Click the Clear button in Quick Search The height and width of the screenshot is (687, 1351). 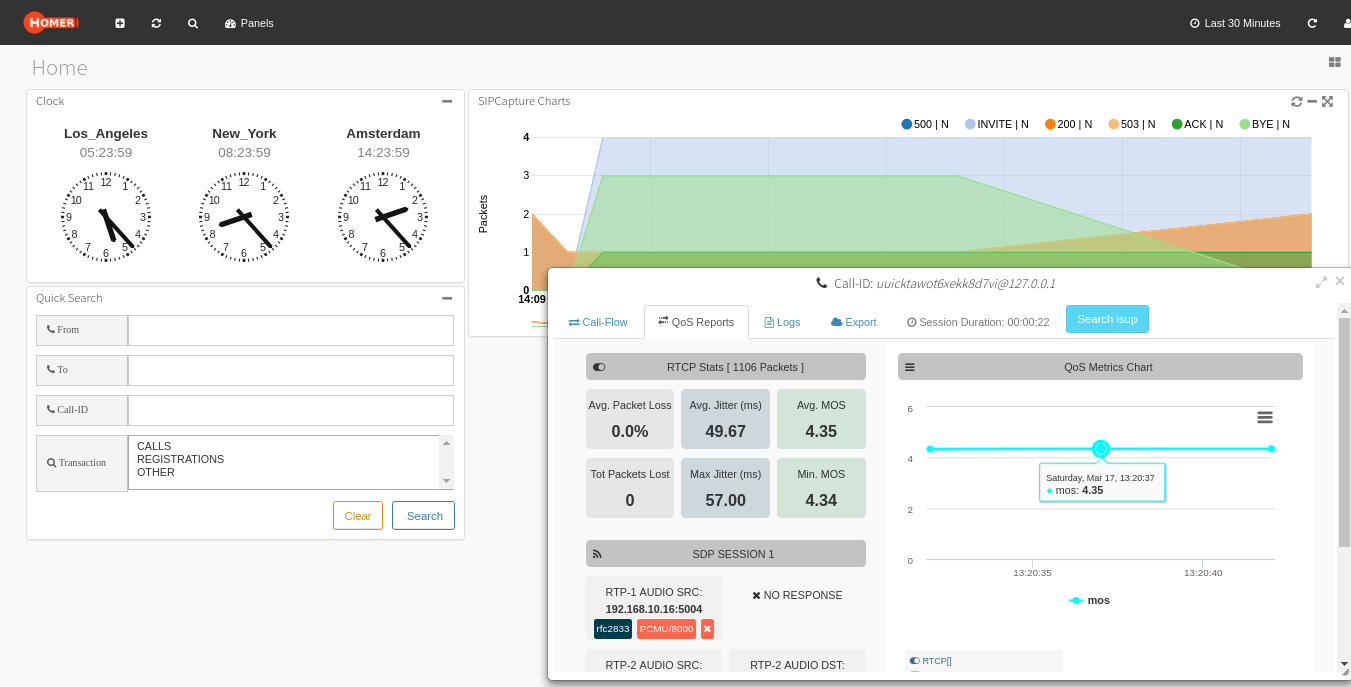point(358,516)
